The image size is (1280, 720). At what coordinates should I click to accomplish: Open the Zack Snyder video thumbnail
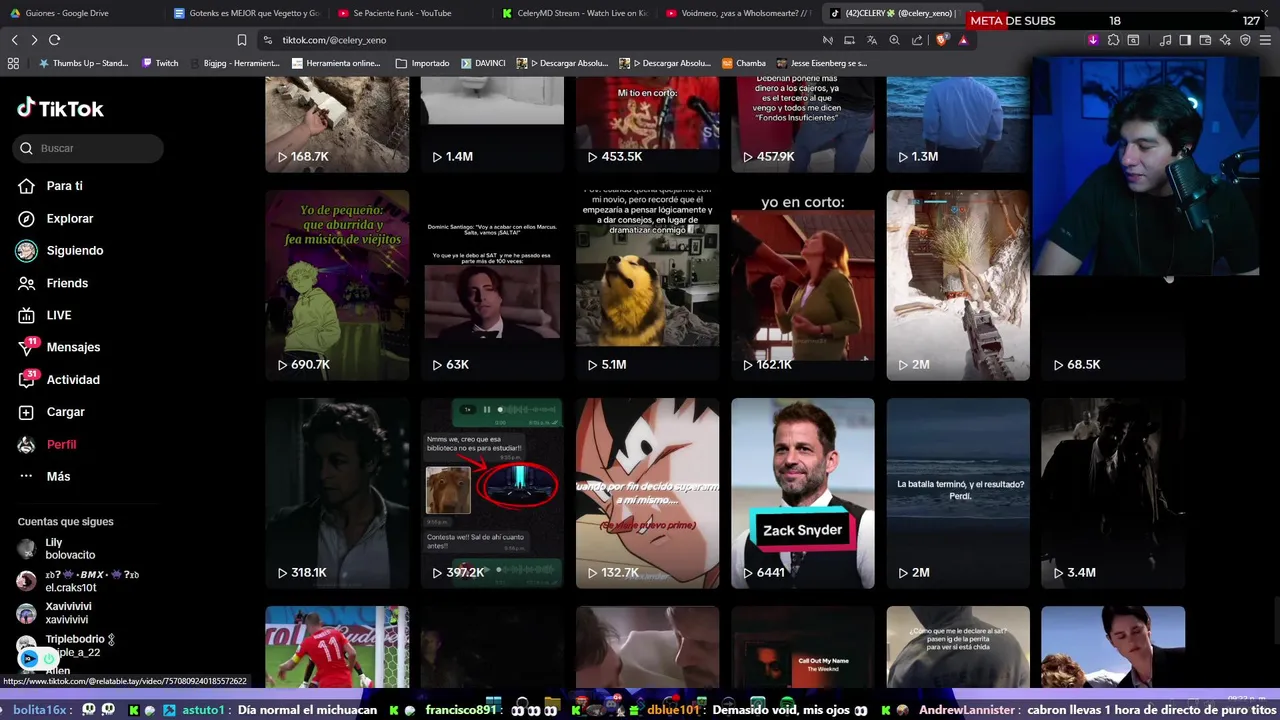click(802, 493)
